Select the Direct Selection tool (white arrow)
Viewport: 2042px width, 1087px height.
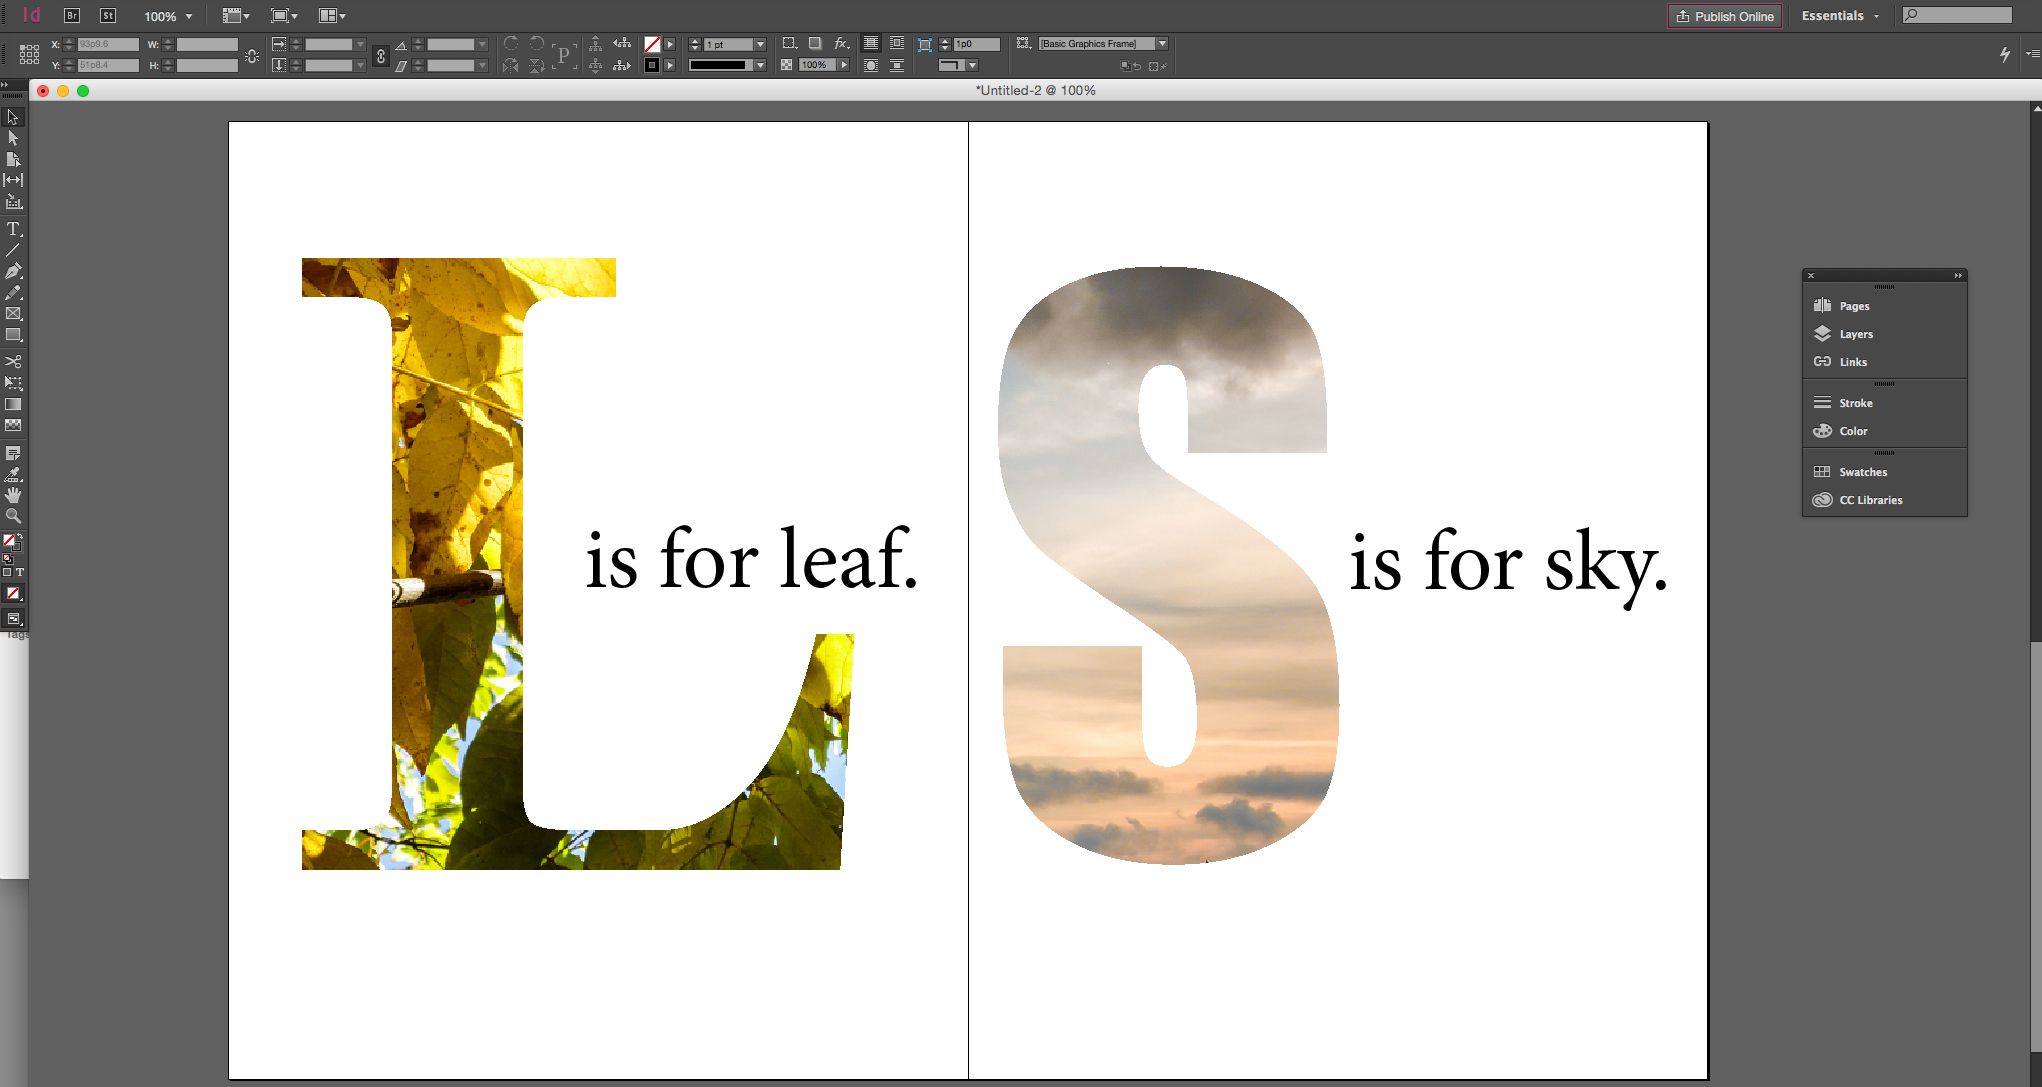(13, 138)
